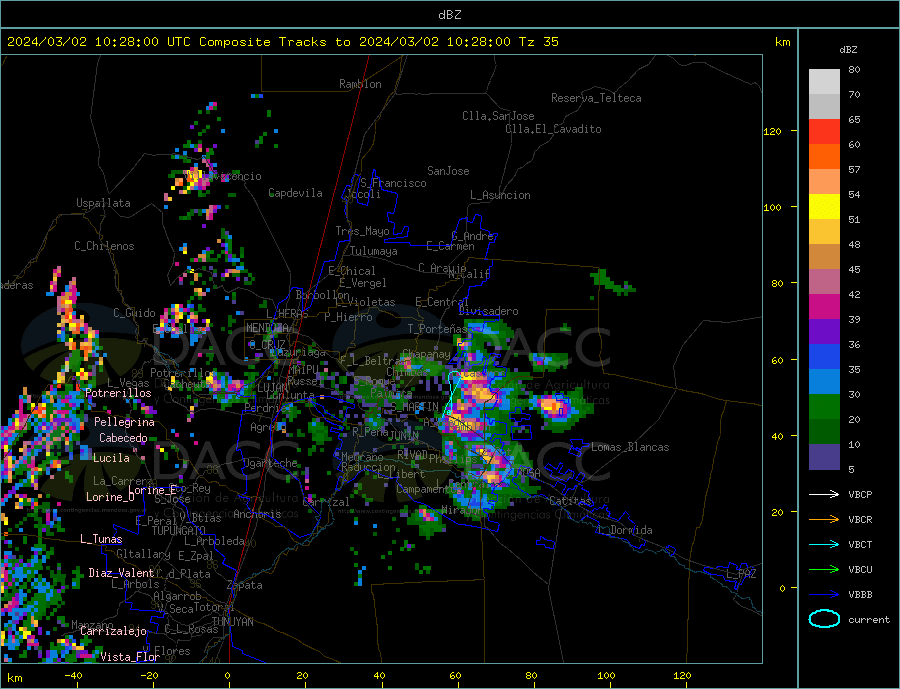Click the VBCP legend label
The width and height of the screenshot is (900, 689).
click(860, 494)
